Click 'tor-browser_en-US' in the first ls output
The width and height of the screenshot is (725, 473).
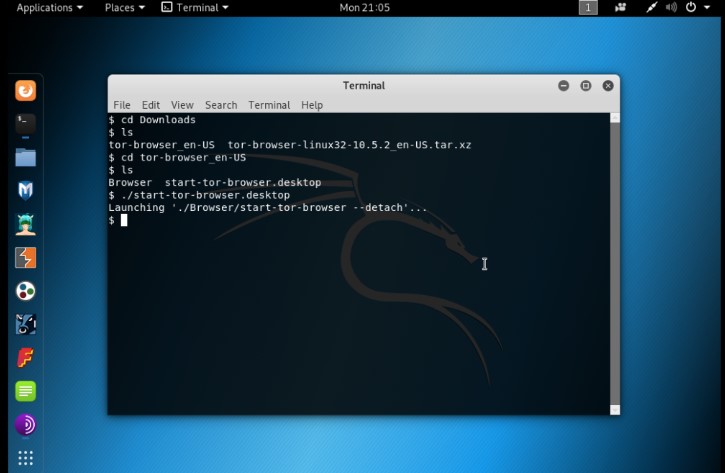[x=161, y=145]
